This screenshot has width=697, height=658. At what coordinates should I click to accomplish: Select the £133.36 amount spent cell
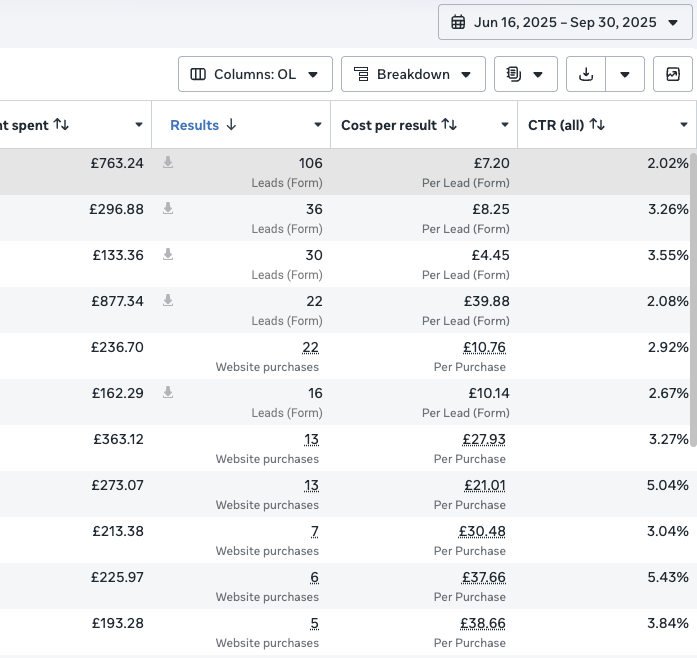118,255
